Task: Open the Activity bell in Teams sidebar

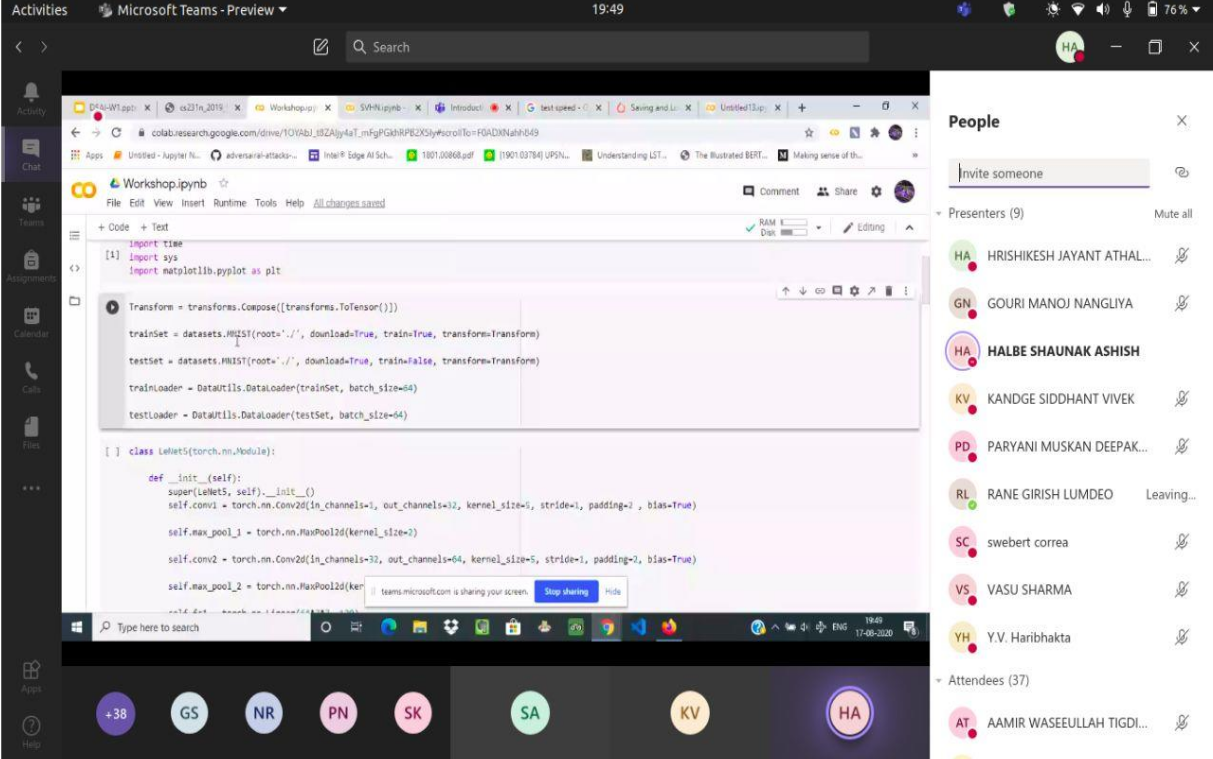Action: (x=31, y=96)
